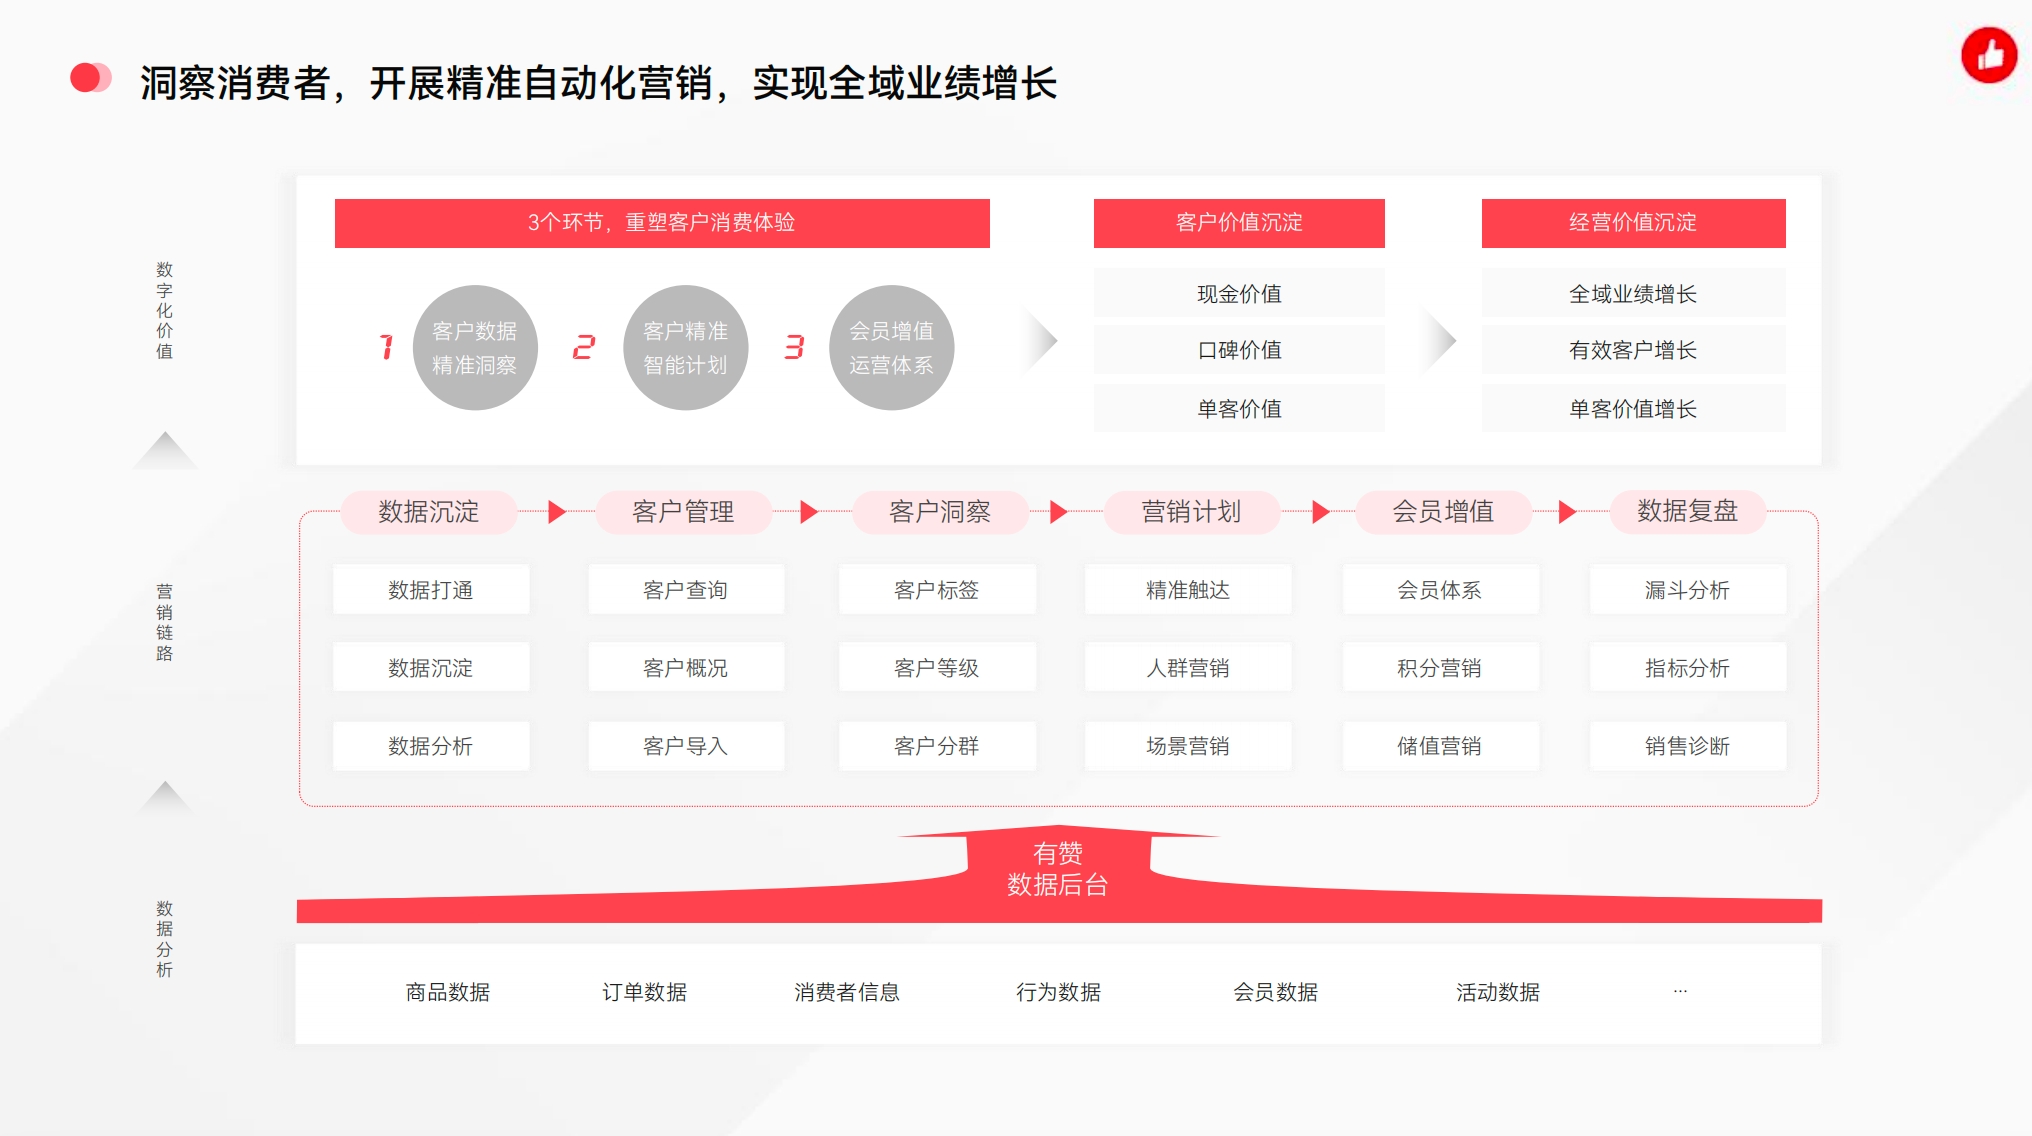
Task: Click the 会员体系 item
Action: pyautogui.click(x=1440, y=590)
